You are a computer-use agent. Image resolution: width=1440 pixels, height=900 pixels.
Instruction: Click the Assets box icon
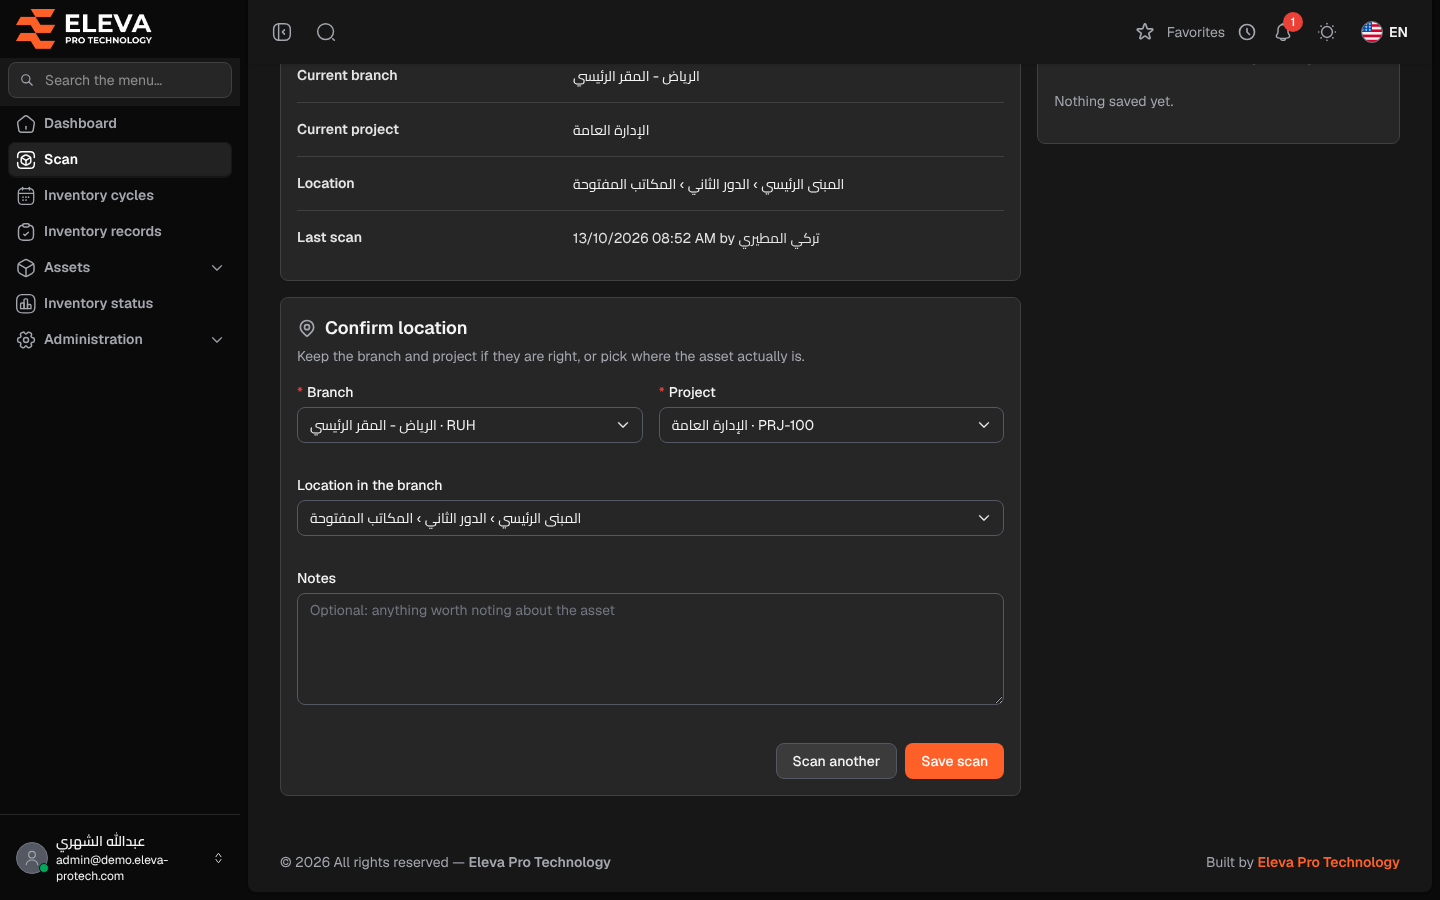[26, 268]
